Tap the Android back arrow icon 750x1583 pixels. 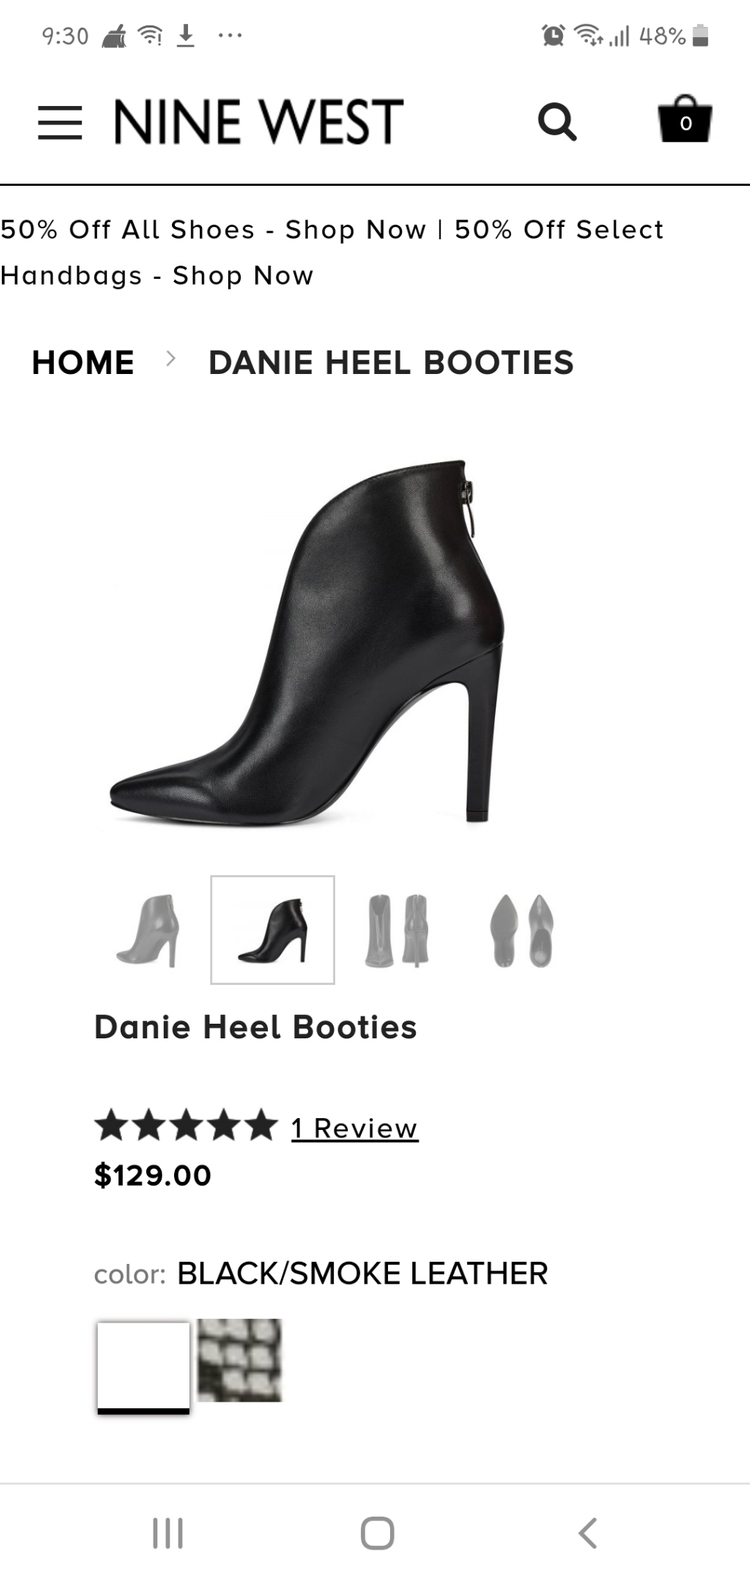pos(588,1533)
